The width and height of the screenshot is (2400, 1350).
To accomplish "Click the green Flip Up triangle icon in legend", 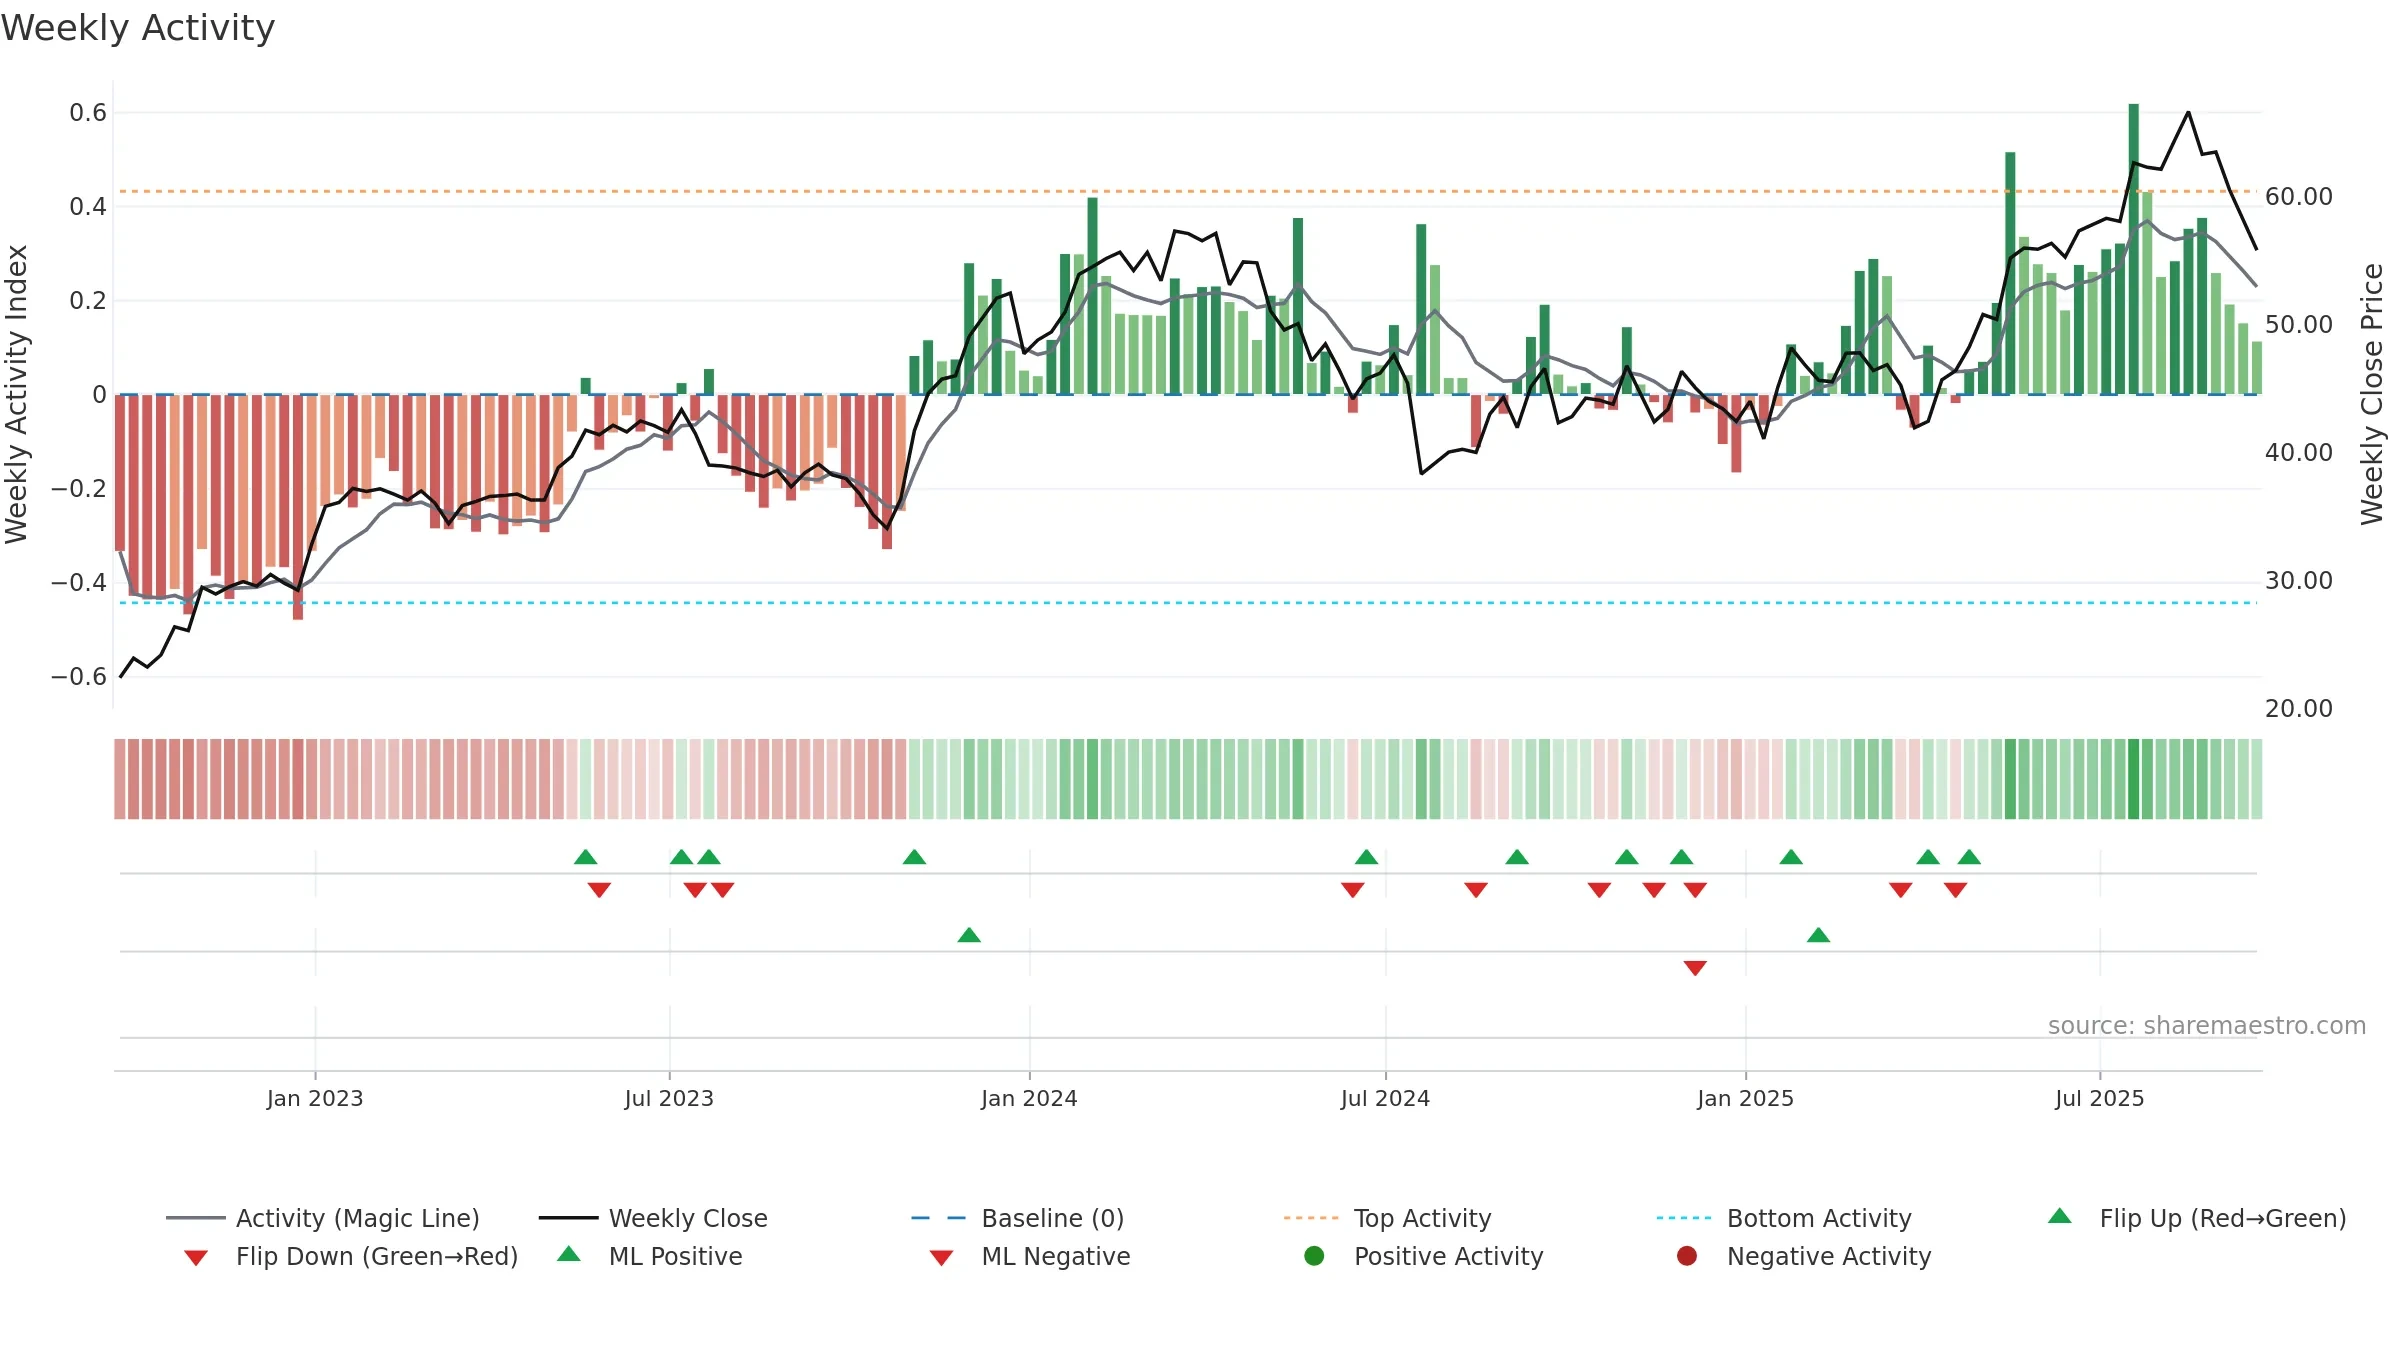I will (2060, 1216).
